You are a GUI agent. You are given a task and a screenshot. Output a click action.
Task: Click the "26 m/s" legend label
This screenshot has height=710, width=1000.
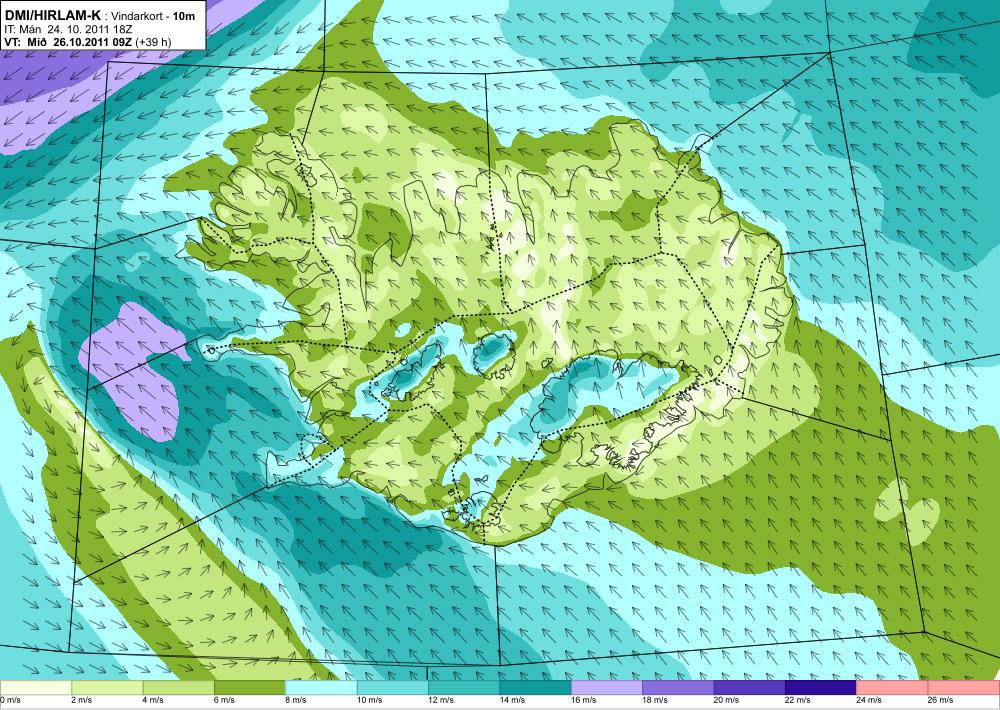click(x=941, y=700)
